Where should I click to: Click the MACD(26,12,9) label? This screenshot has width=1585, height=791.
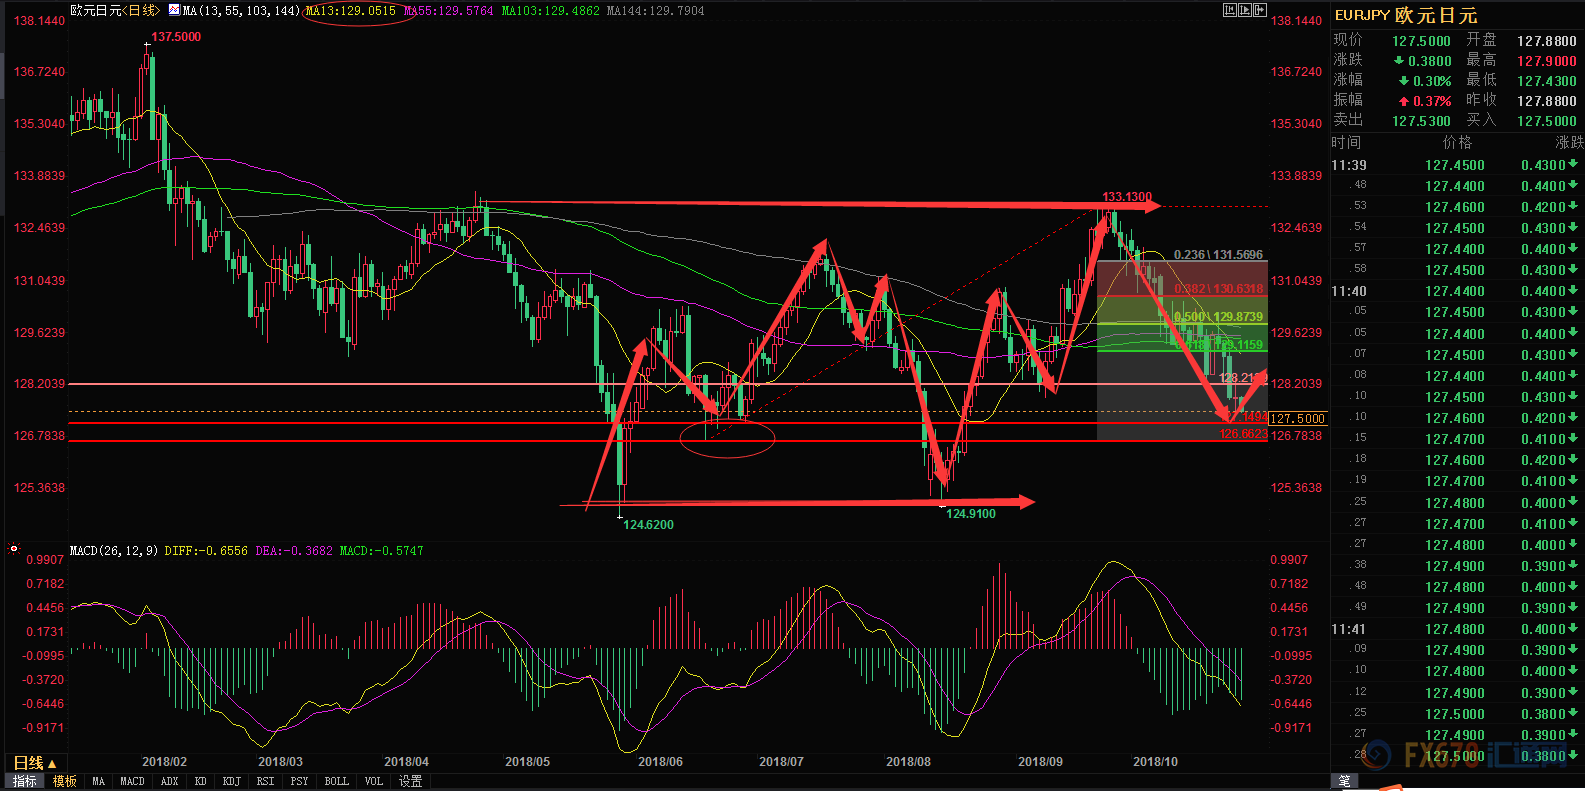(x=114, y=551)
